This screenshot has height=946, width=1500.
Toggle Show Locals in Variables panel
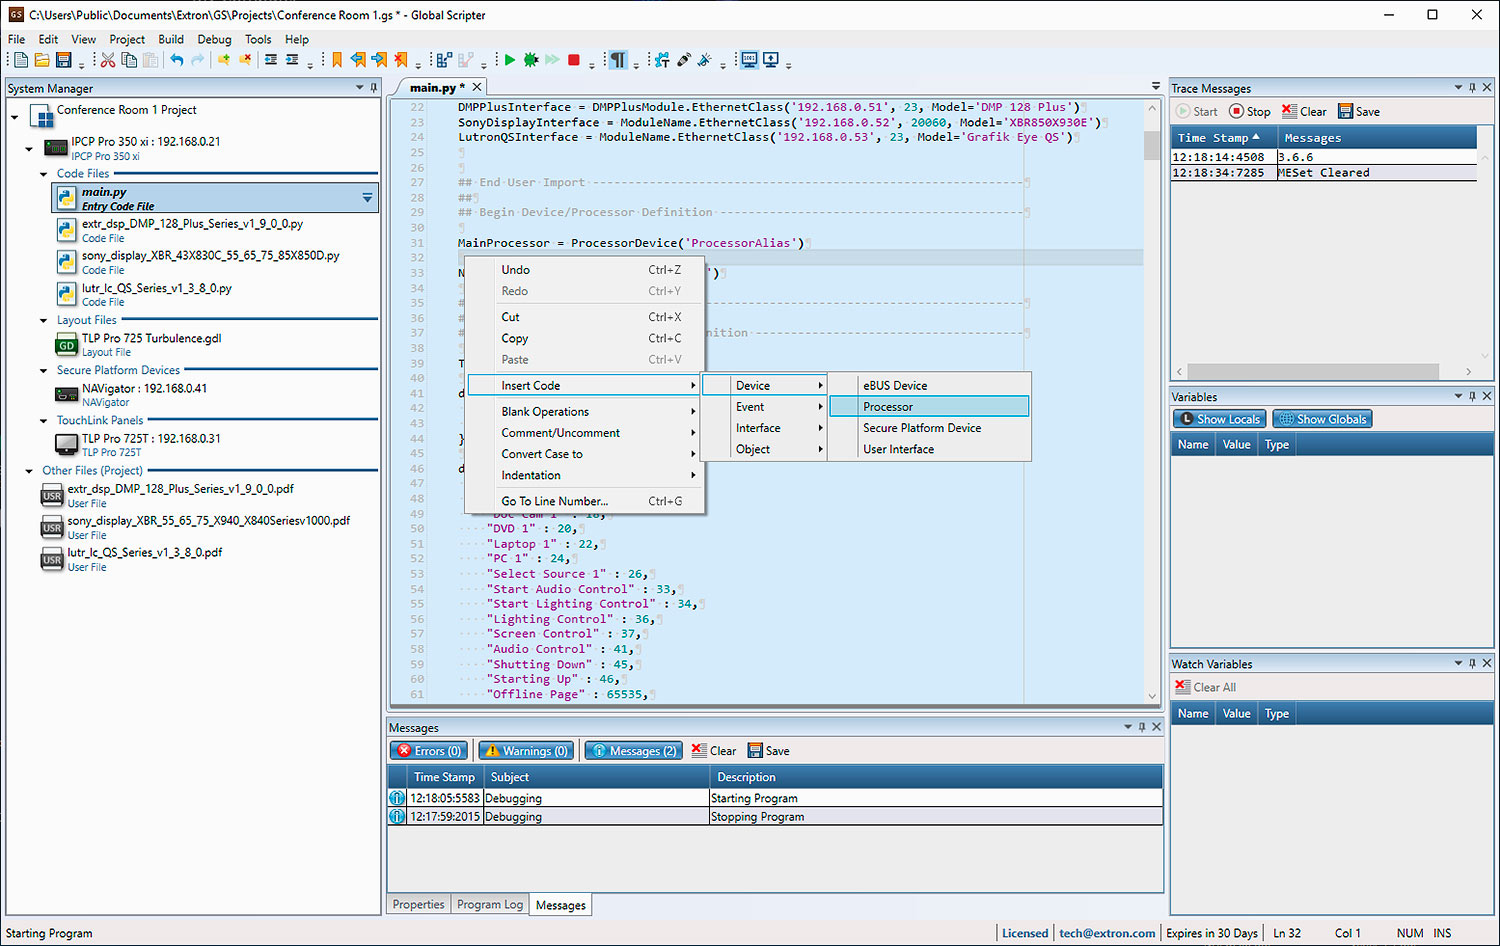click(1220, 419)
